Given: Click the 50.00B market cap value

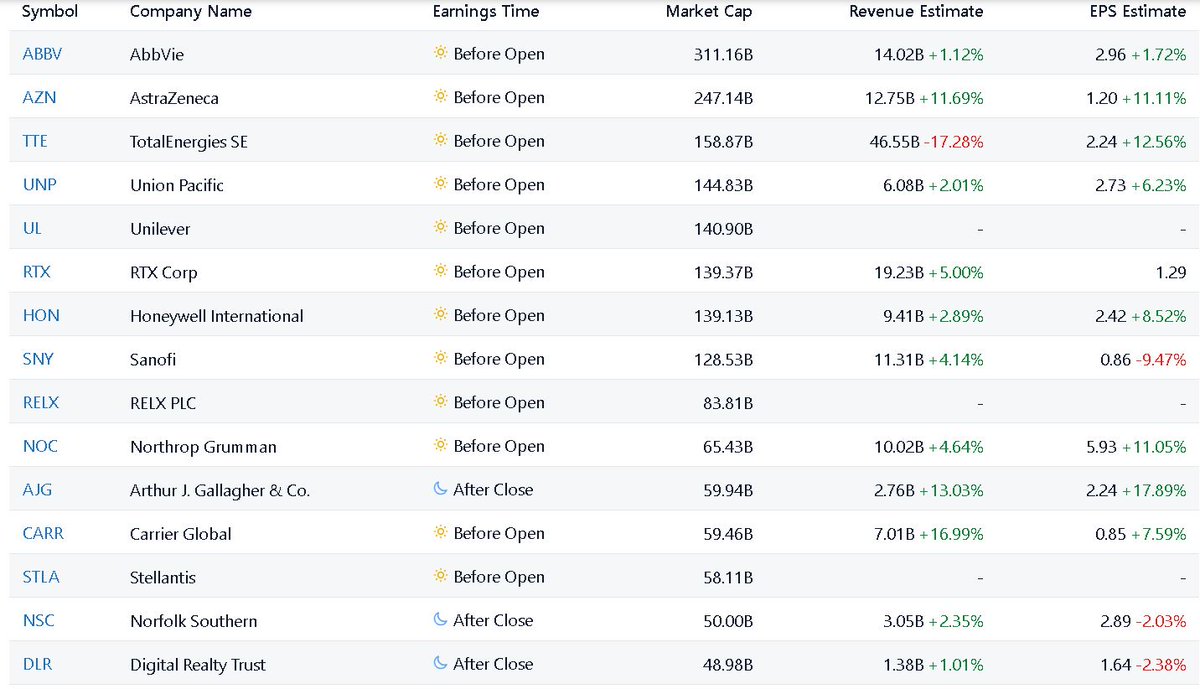Looking at the screenshot, I should pyautogui.click(x=728, y=621).
